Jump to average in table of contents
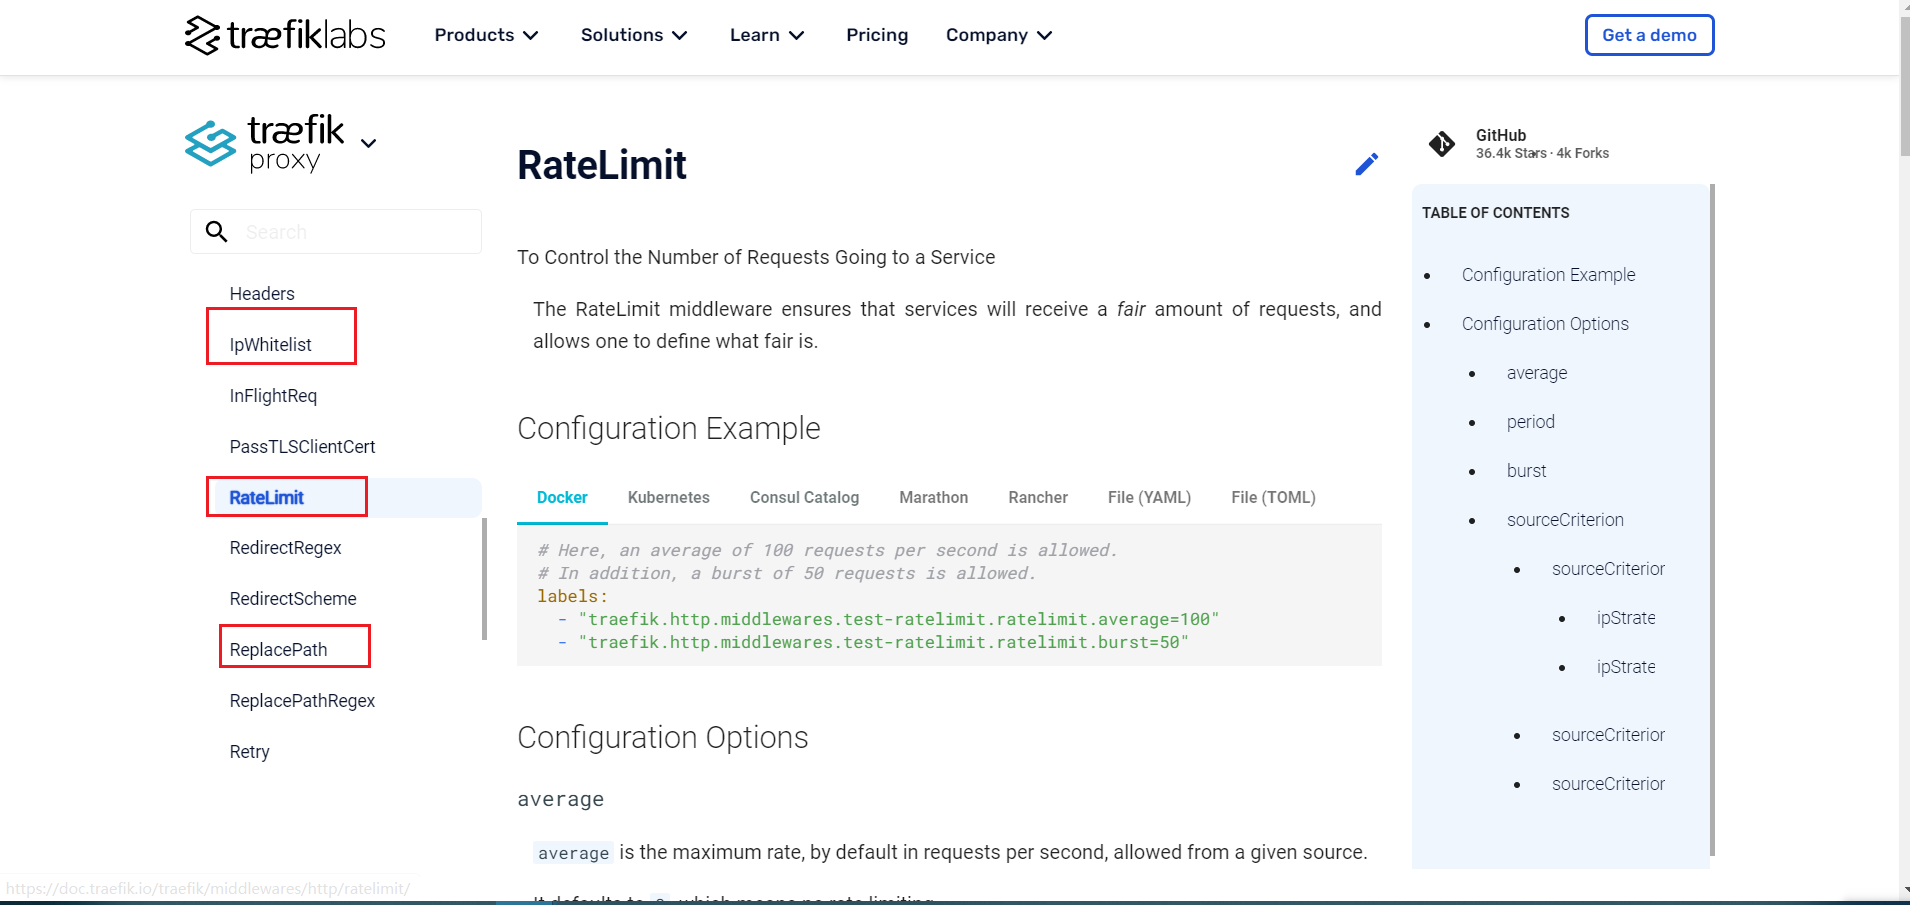This screenshot has width=1910, height=905. click(x=1537, y=373)
